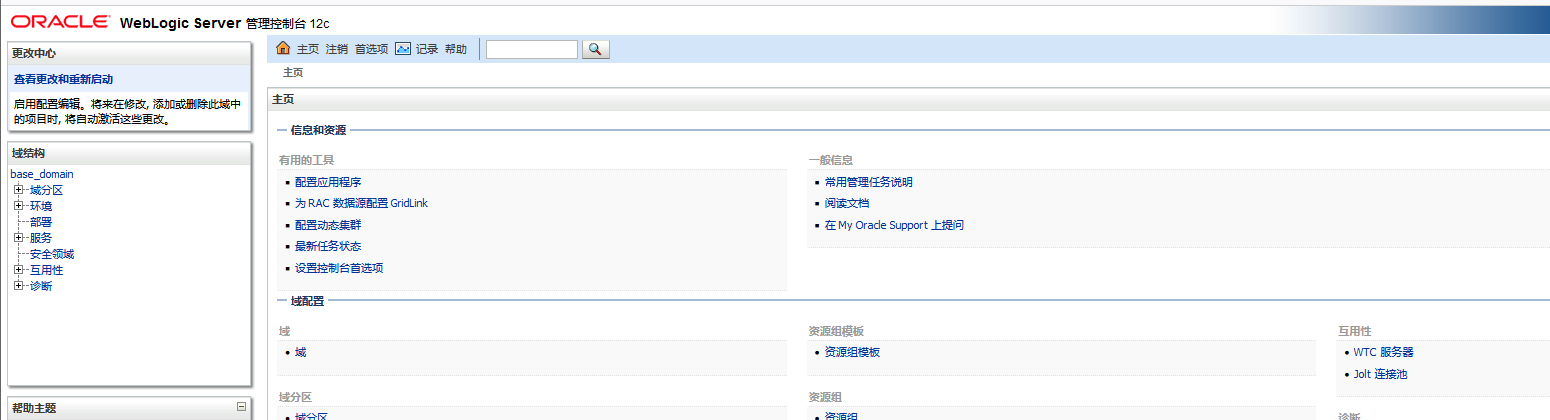The image size is (1550, 420).
Task: Select 环境 tree label
Action: coord(41,206)
